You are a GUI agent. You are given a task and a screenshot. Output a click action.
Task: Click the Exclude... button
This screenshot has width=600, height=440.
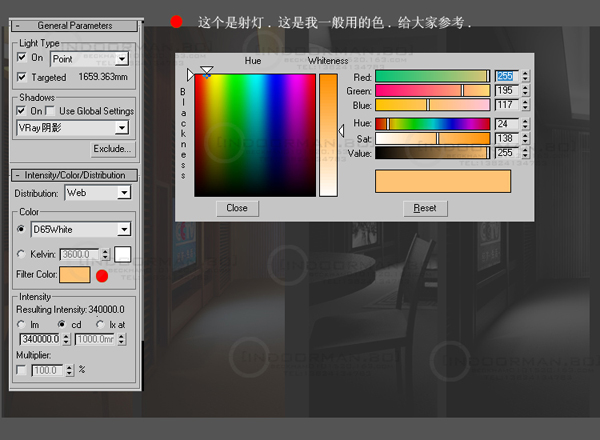tap(112, 149)
